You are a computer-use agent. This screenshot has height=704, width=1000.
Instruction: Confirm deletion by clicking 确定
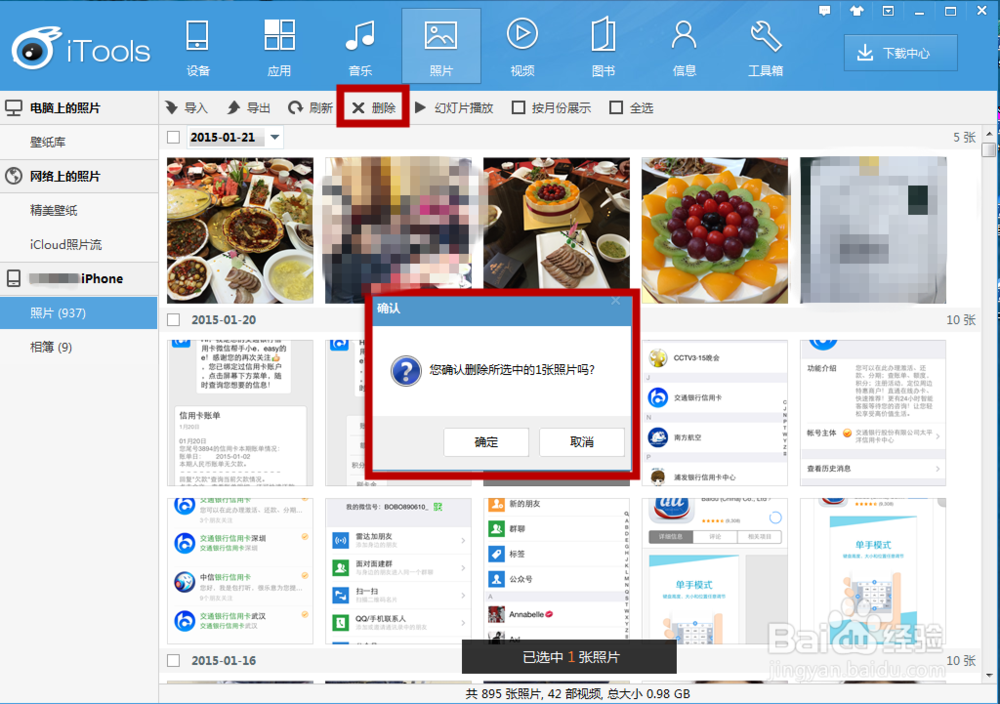(486, 442)
